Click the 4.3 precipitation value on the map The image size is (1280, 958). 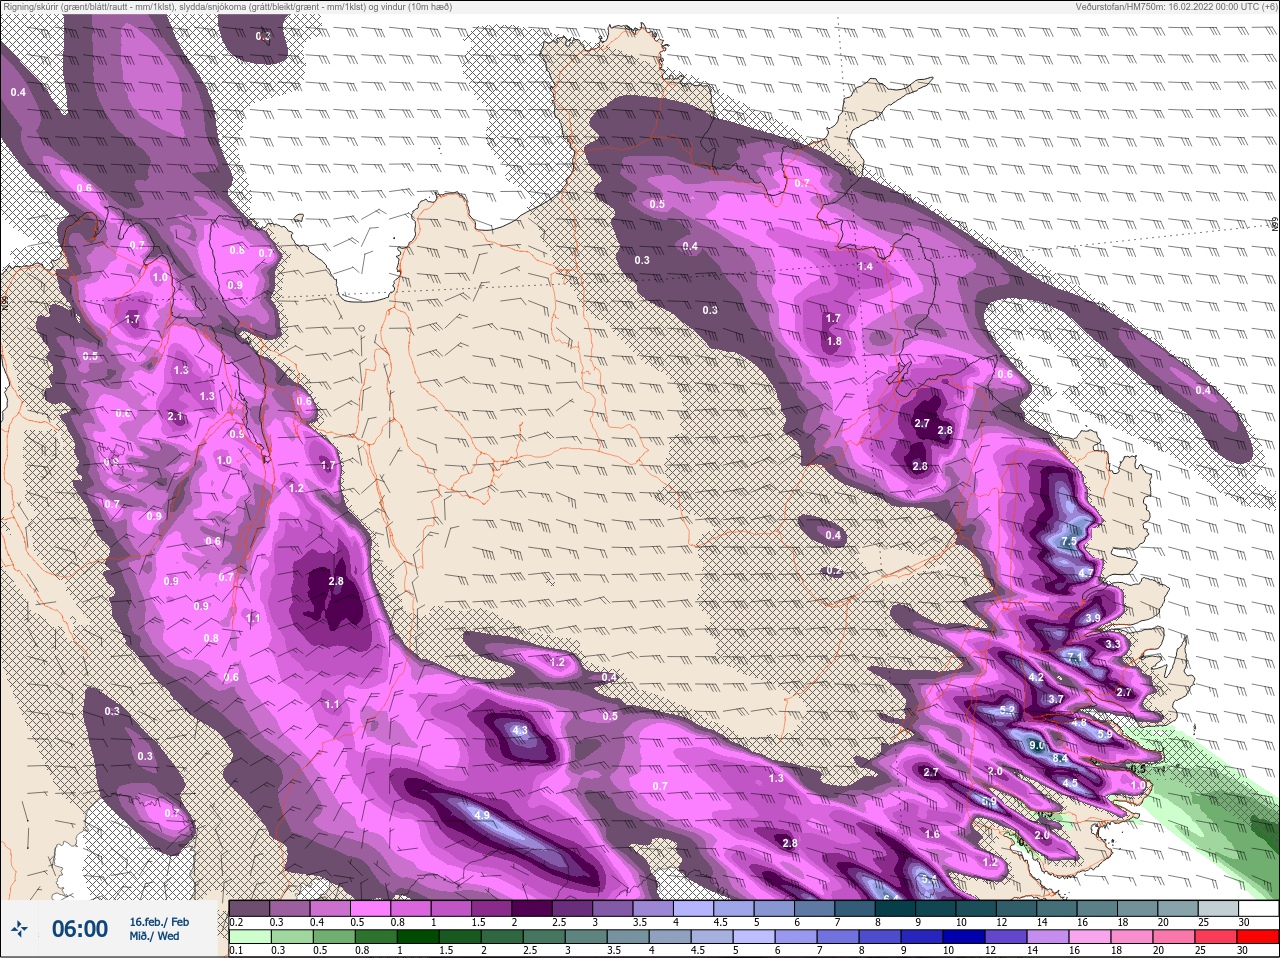click(x=520, y=731)
